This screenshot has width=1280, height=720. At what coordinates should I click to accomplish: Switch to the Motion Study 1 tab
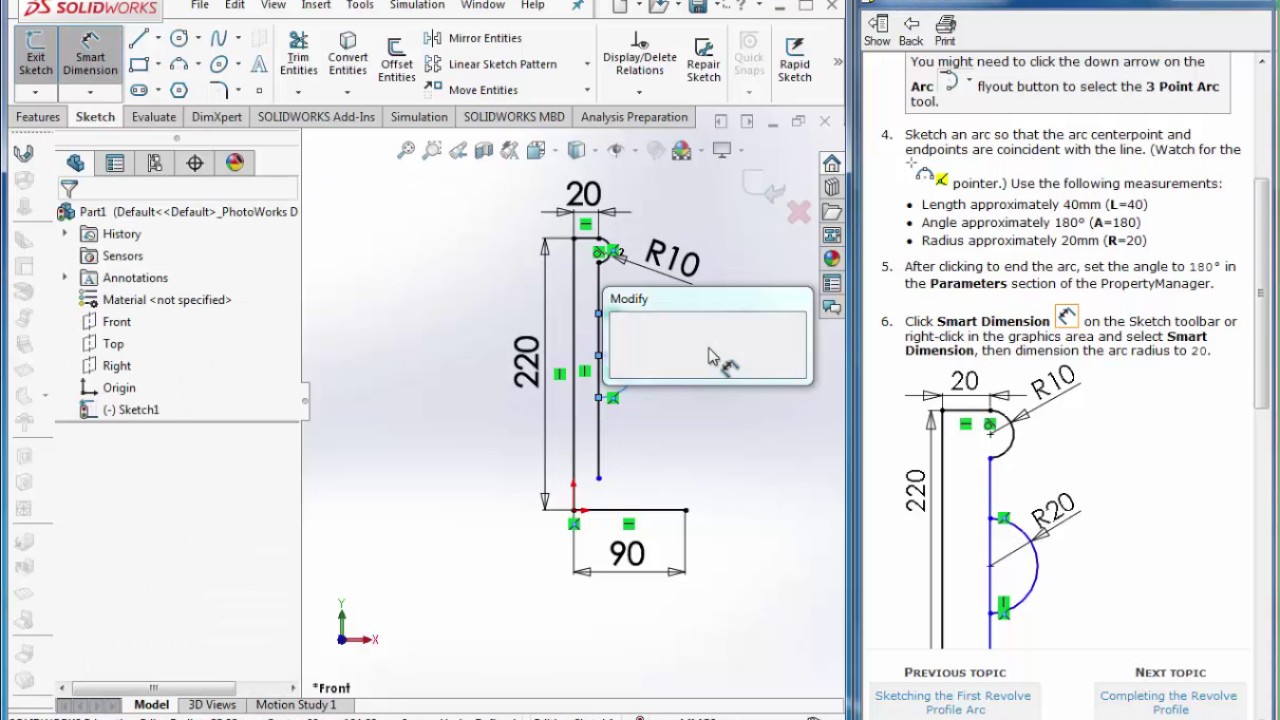tap(296, 705)
